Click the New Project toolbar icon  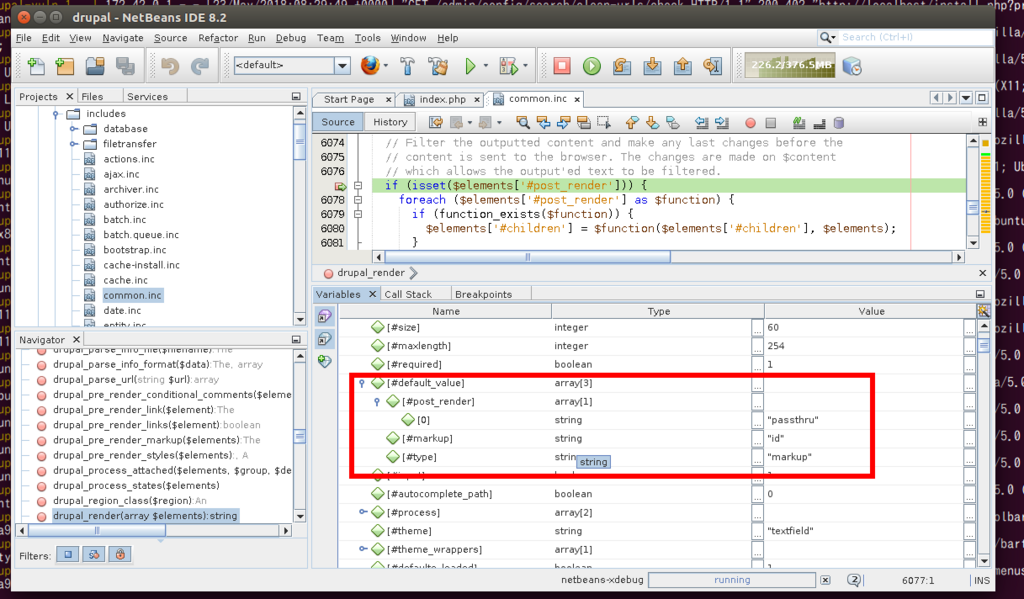(x=65, y=65)
